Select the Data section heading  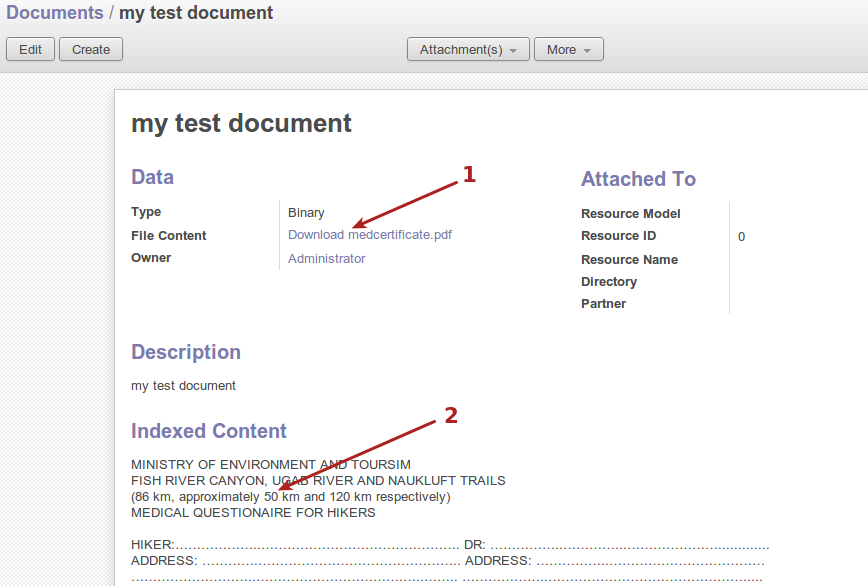coord(152,177)
